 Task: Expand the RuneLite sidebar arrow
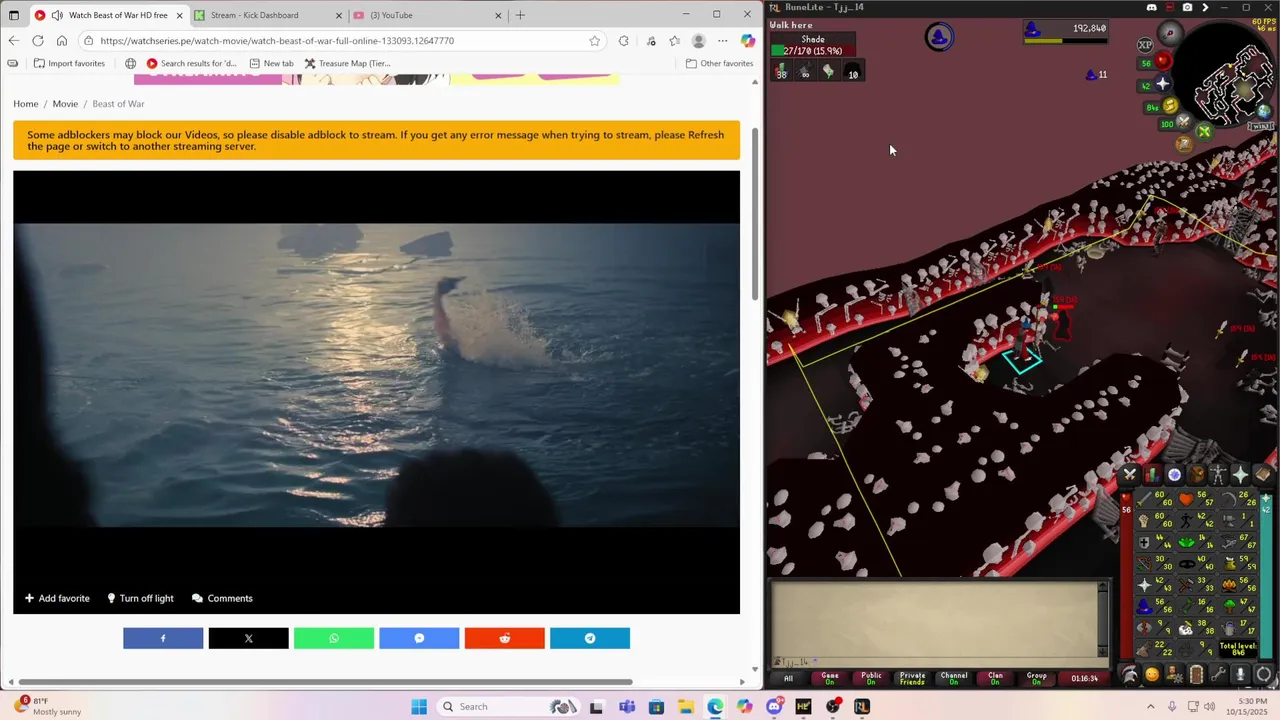click(1205, 7)
